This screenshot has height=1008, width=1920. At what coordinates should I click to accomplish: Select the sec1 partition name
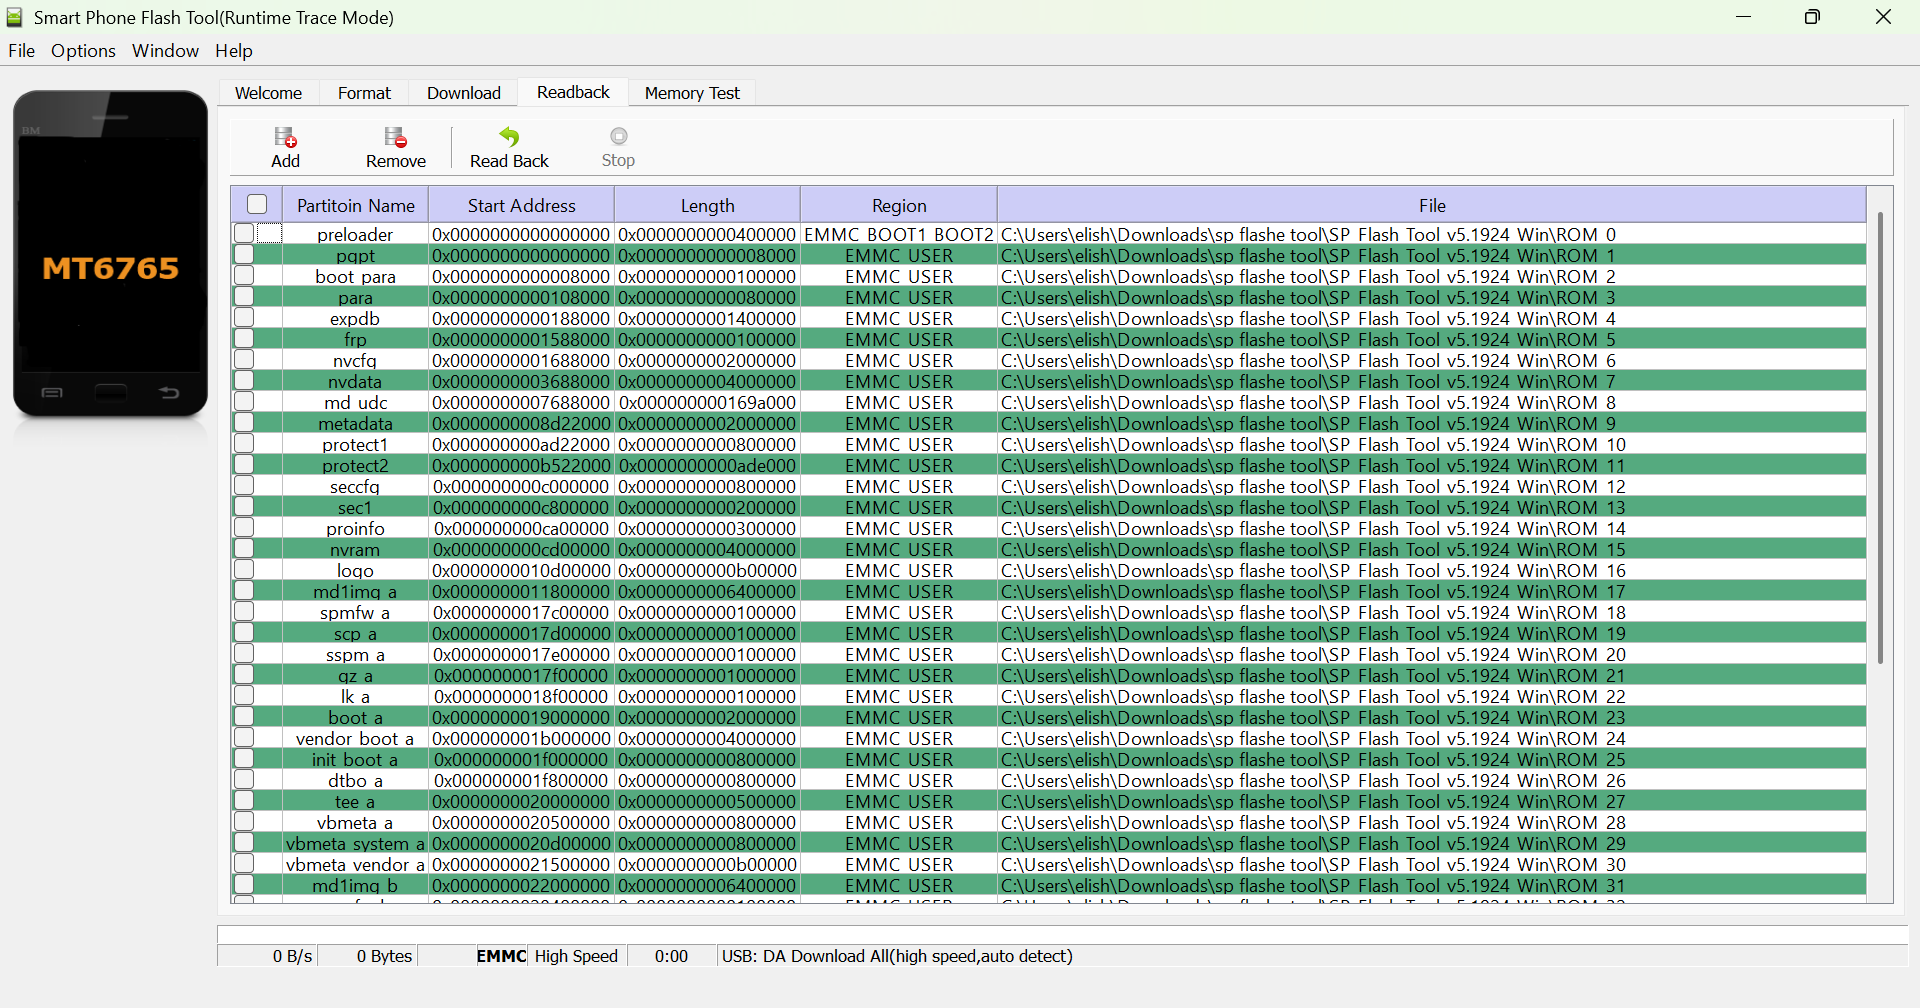355,507
